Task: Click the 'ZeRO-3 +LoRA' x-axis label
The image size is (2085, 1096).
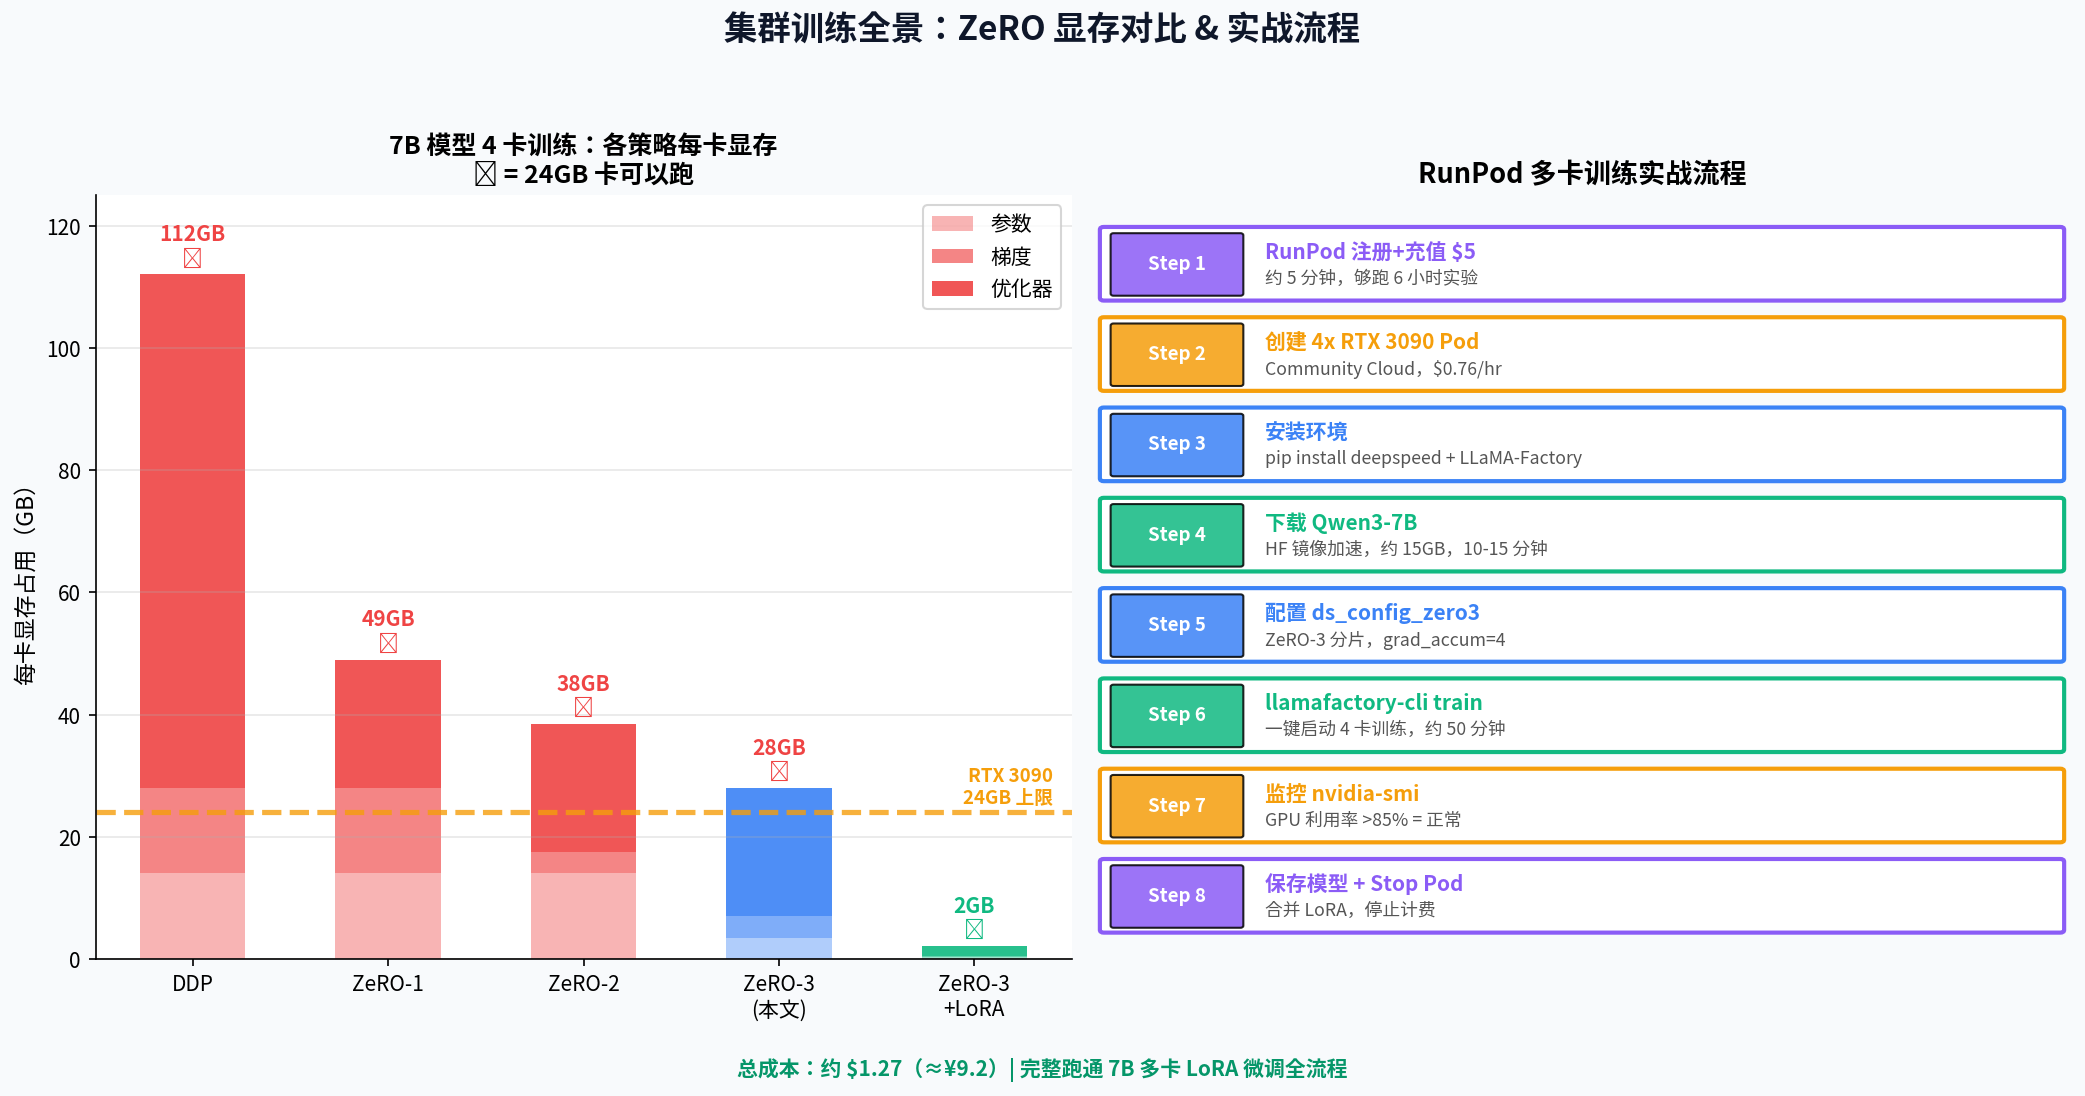Action: point(974,996)
